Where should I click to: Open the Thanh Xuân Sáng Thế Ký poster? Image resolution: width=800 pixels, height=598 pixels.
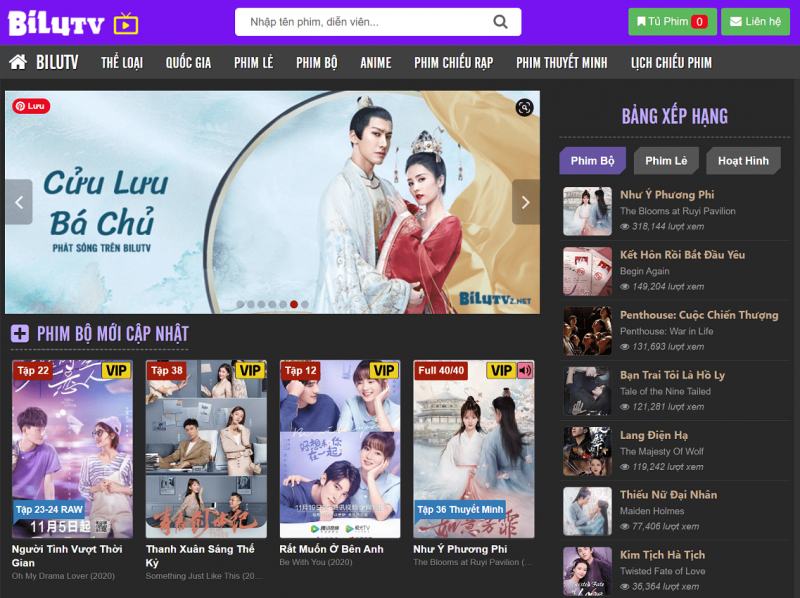point(206,449)
